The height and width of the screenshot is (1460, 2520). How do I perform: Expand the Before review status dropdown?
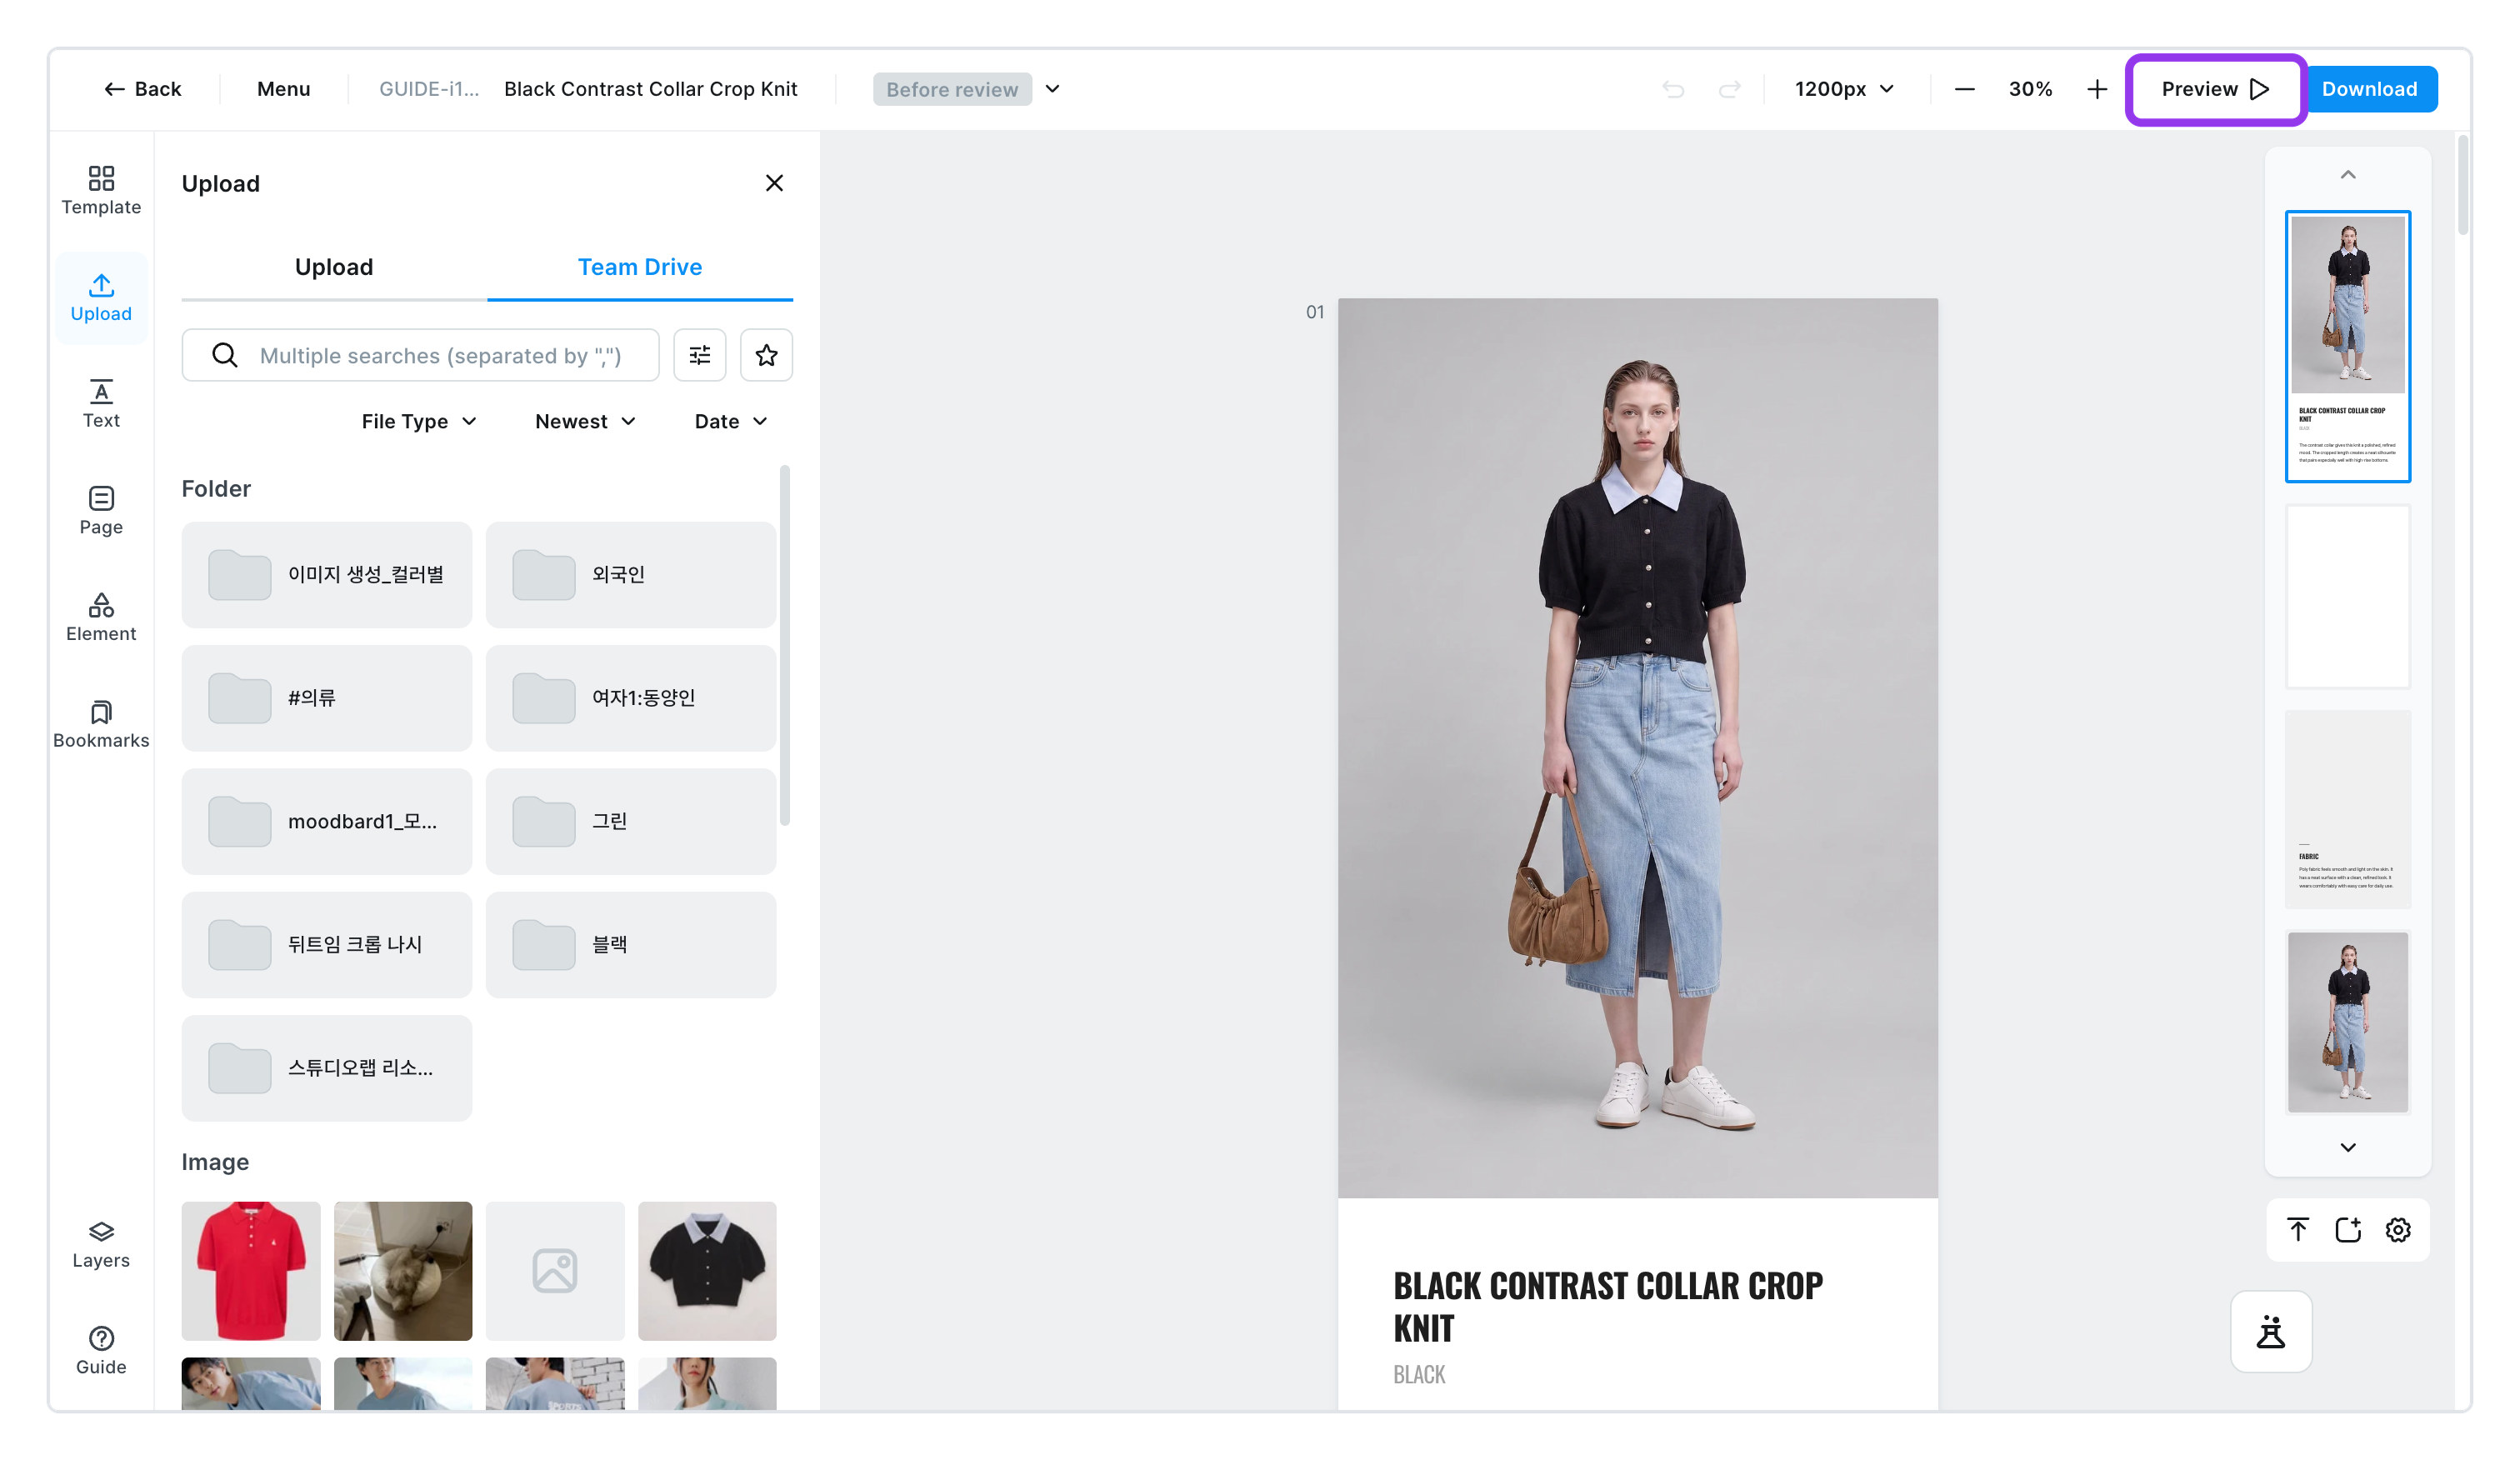coord(1052,89)
